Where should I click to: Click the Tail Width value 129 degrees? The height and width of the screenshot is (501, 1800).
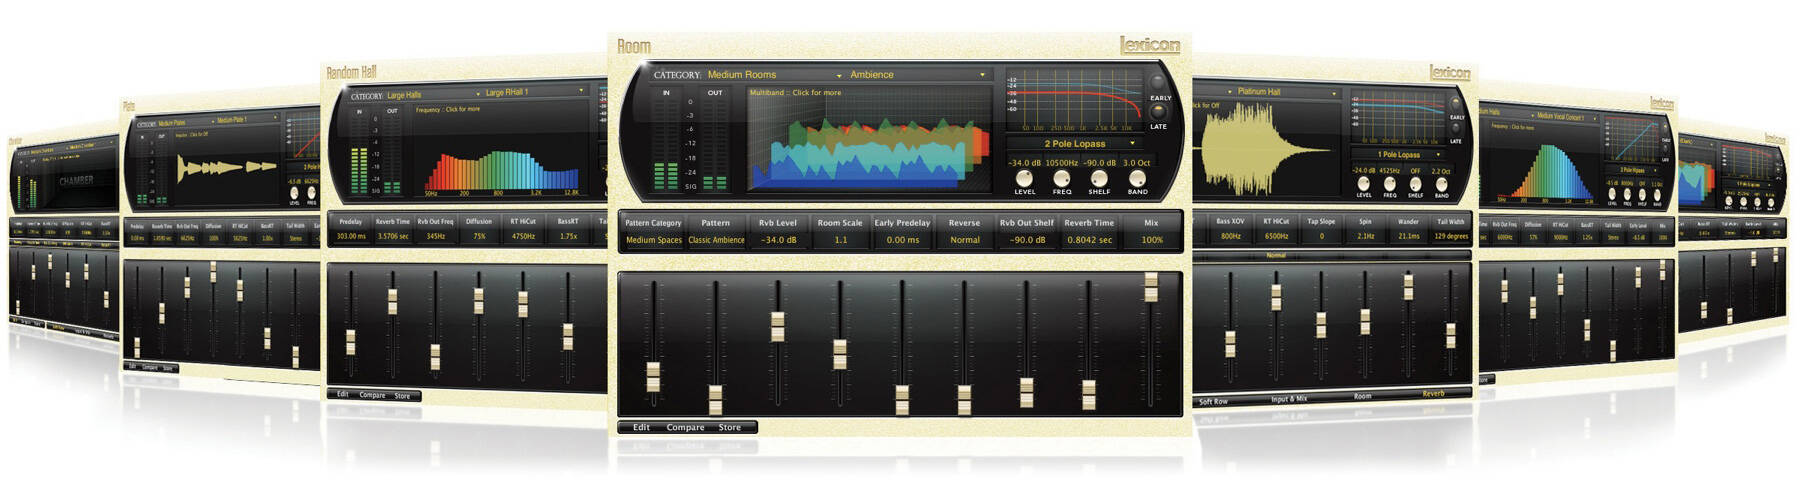(1451, 237)
